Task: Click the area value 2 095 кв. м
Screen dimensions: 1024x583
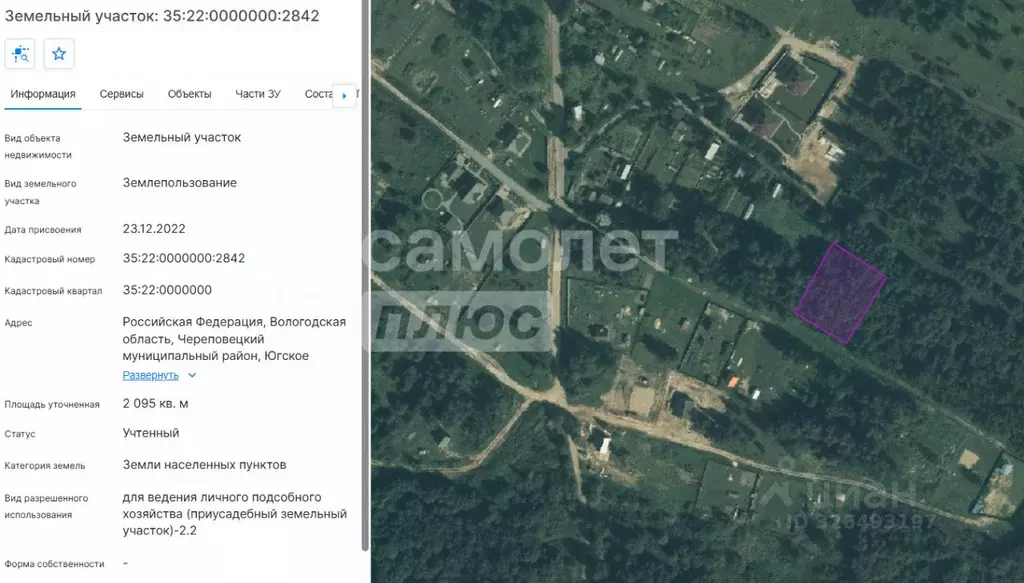Action: 155,404
